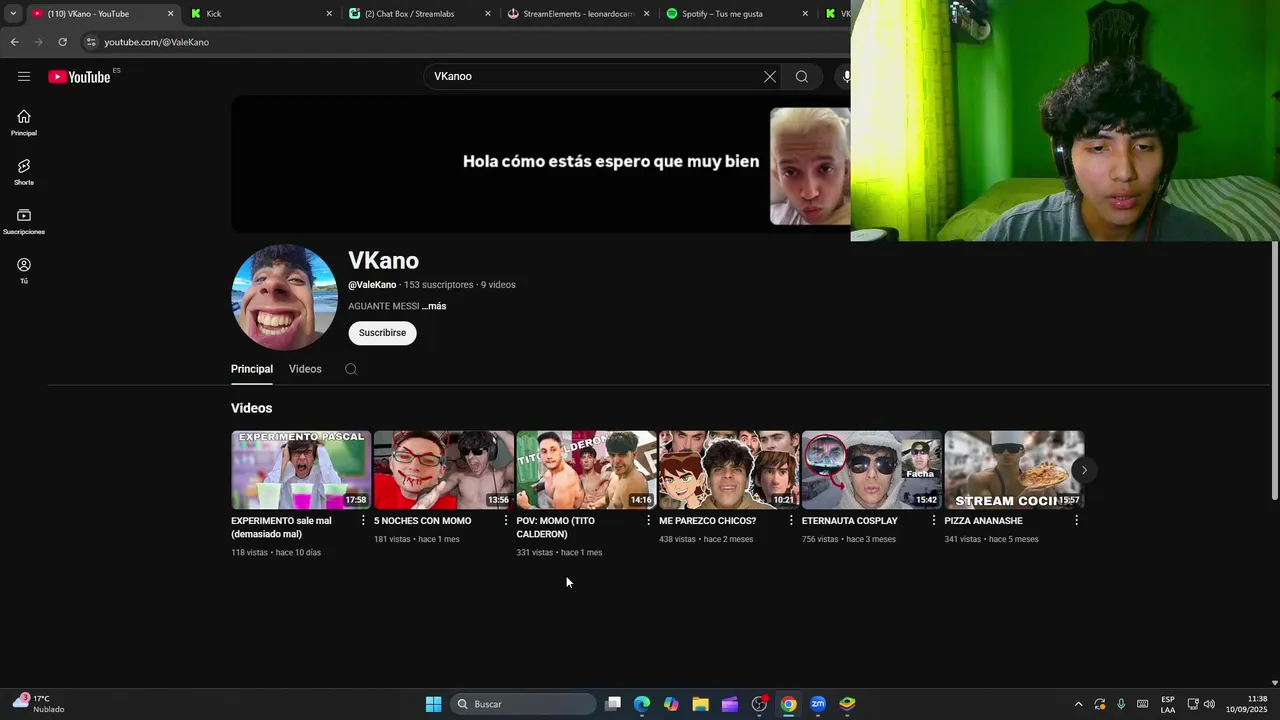Go back with browser back arrow
The image size is (1280, 720).
pyautogui.click(x=14, y=42)
